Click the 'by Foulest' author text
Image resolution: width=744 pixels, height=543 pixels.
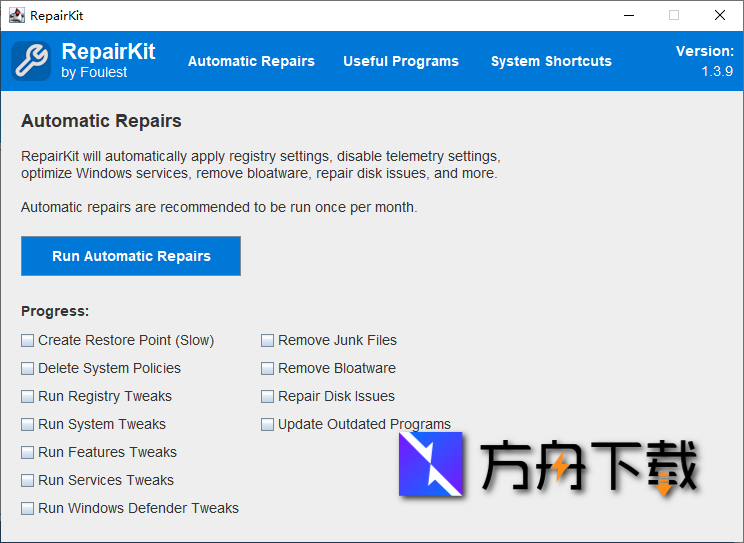click(94, 72)
